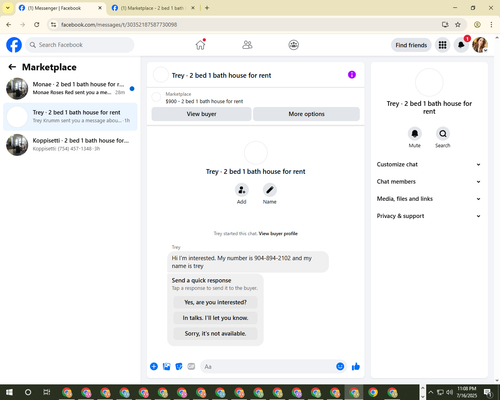Expand the Privacy & support section
The height and width of the screenshot is (400, 500).
[x=429, y=216]
